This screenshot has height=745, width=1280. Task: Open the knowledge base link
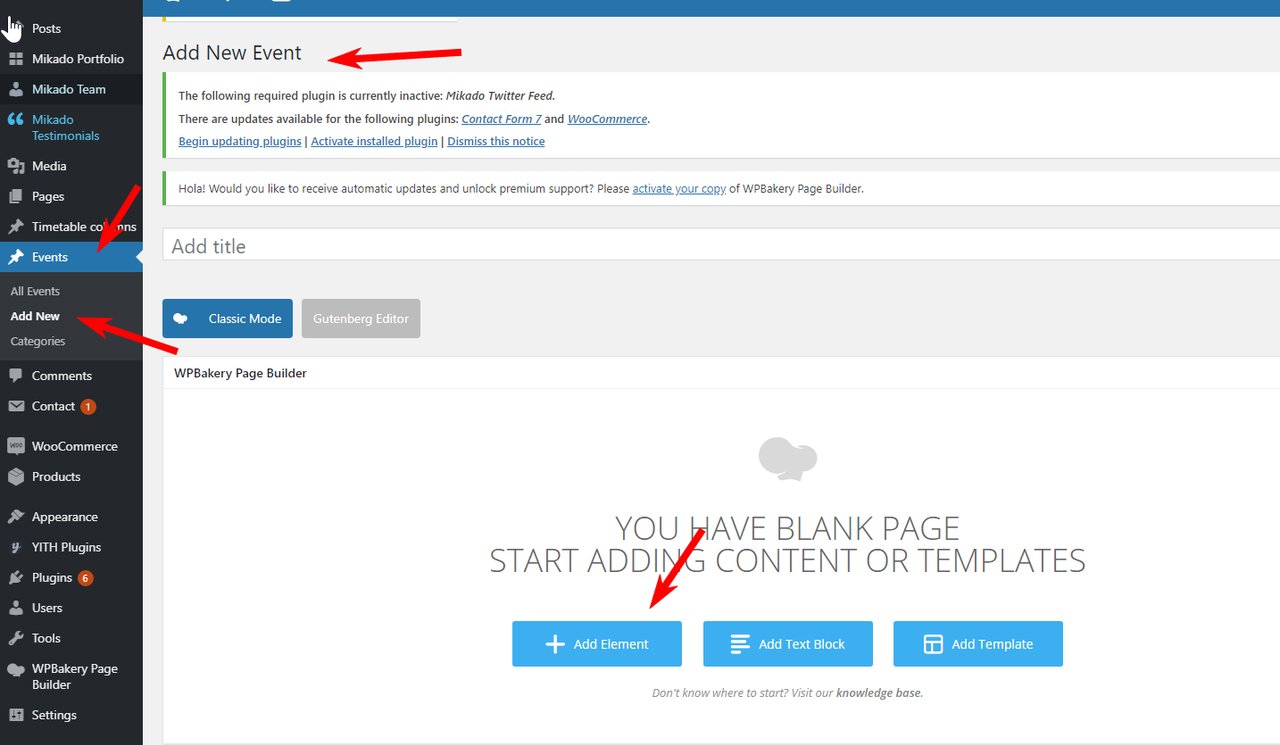tap(879, 692)
